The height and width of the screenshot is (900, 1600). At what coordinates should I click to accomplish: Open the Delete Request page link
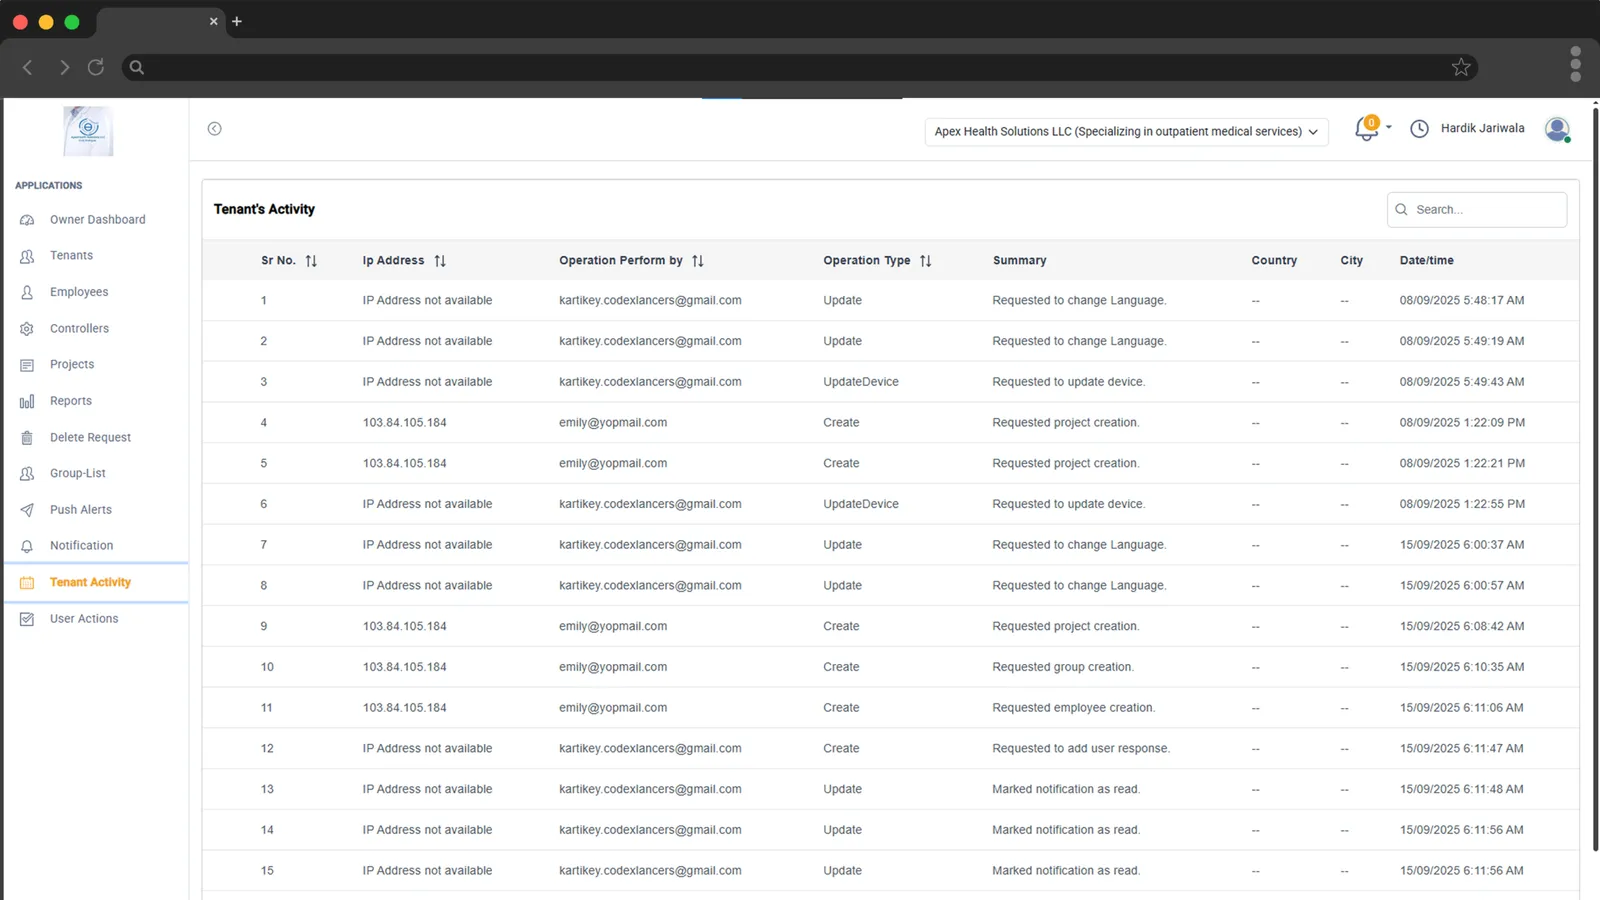click(x=90, y=438)
